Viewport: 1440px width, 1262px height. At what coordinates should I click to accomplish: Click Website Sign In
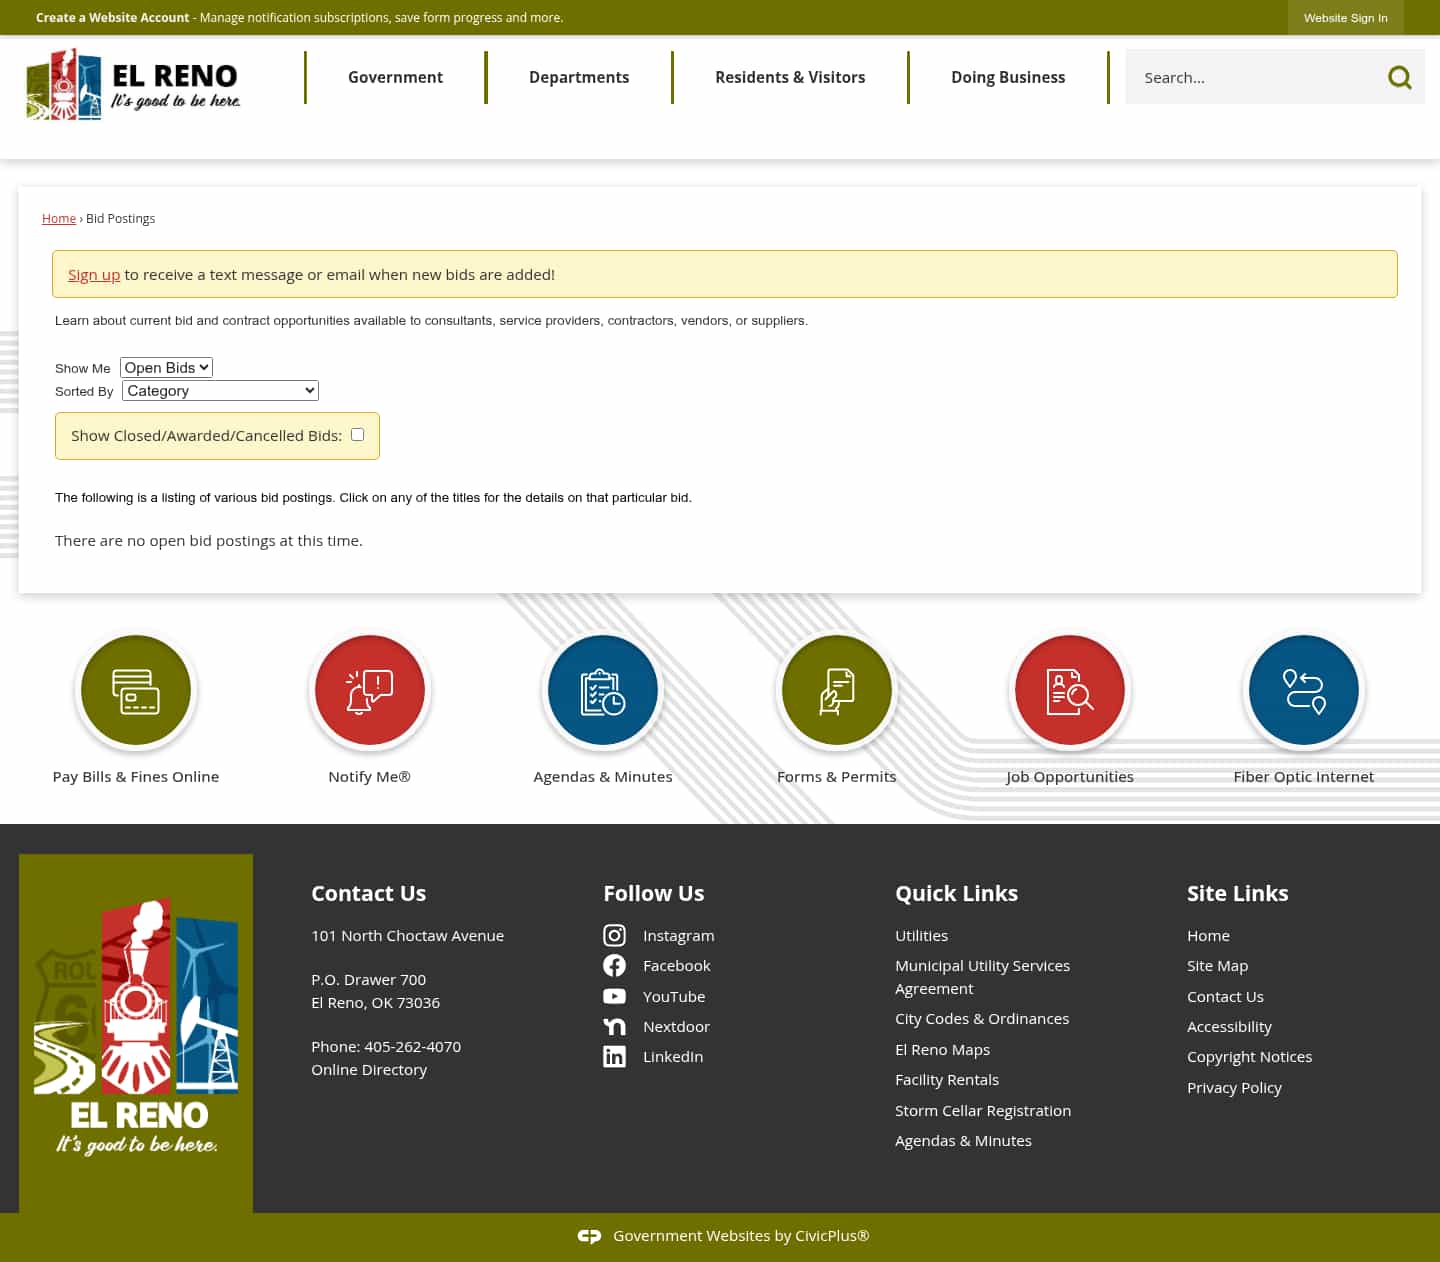click(1345, 17)
